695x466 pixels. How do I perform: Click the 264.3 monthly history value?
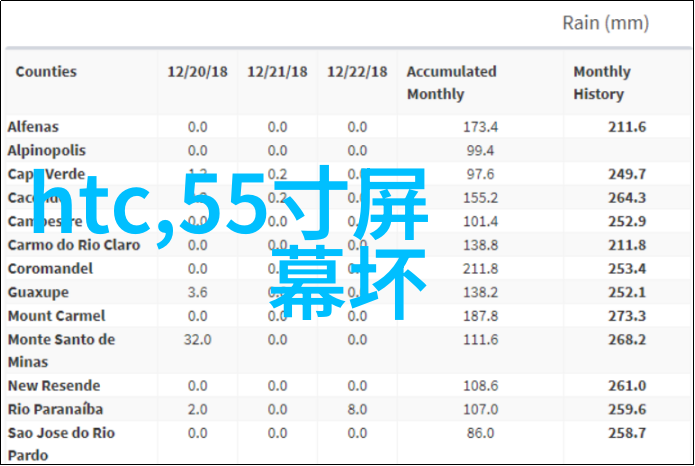pyautogui.click(x=627, y=198)
